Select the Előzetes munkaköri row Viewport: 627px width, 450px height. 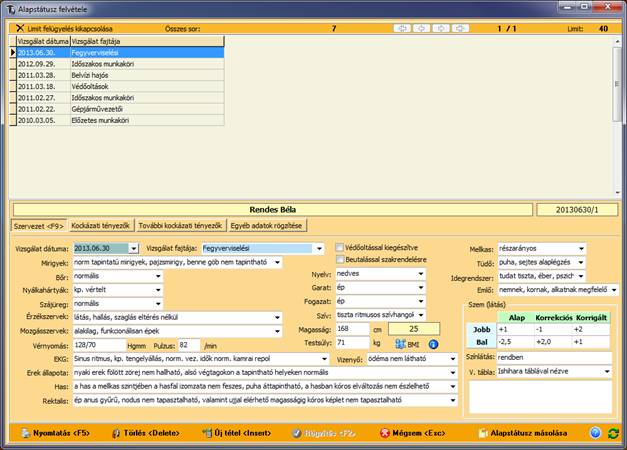120,120
